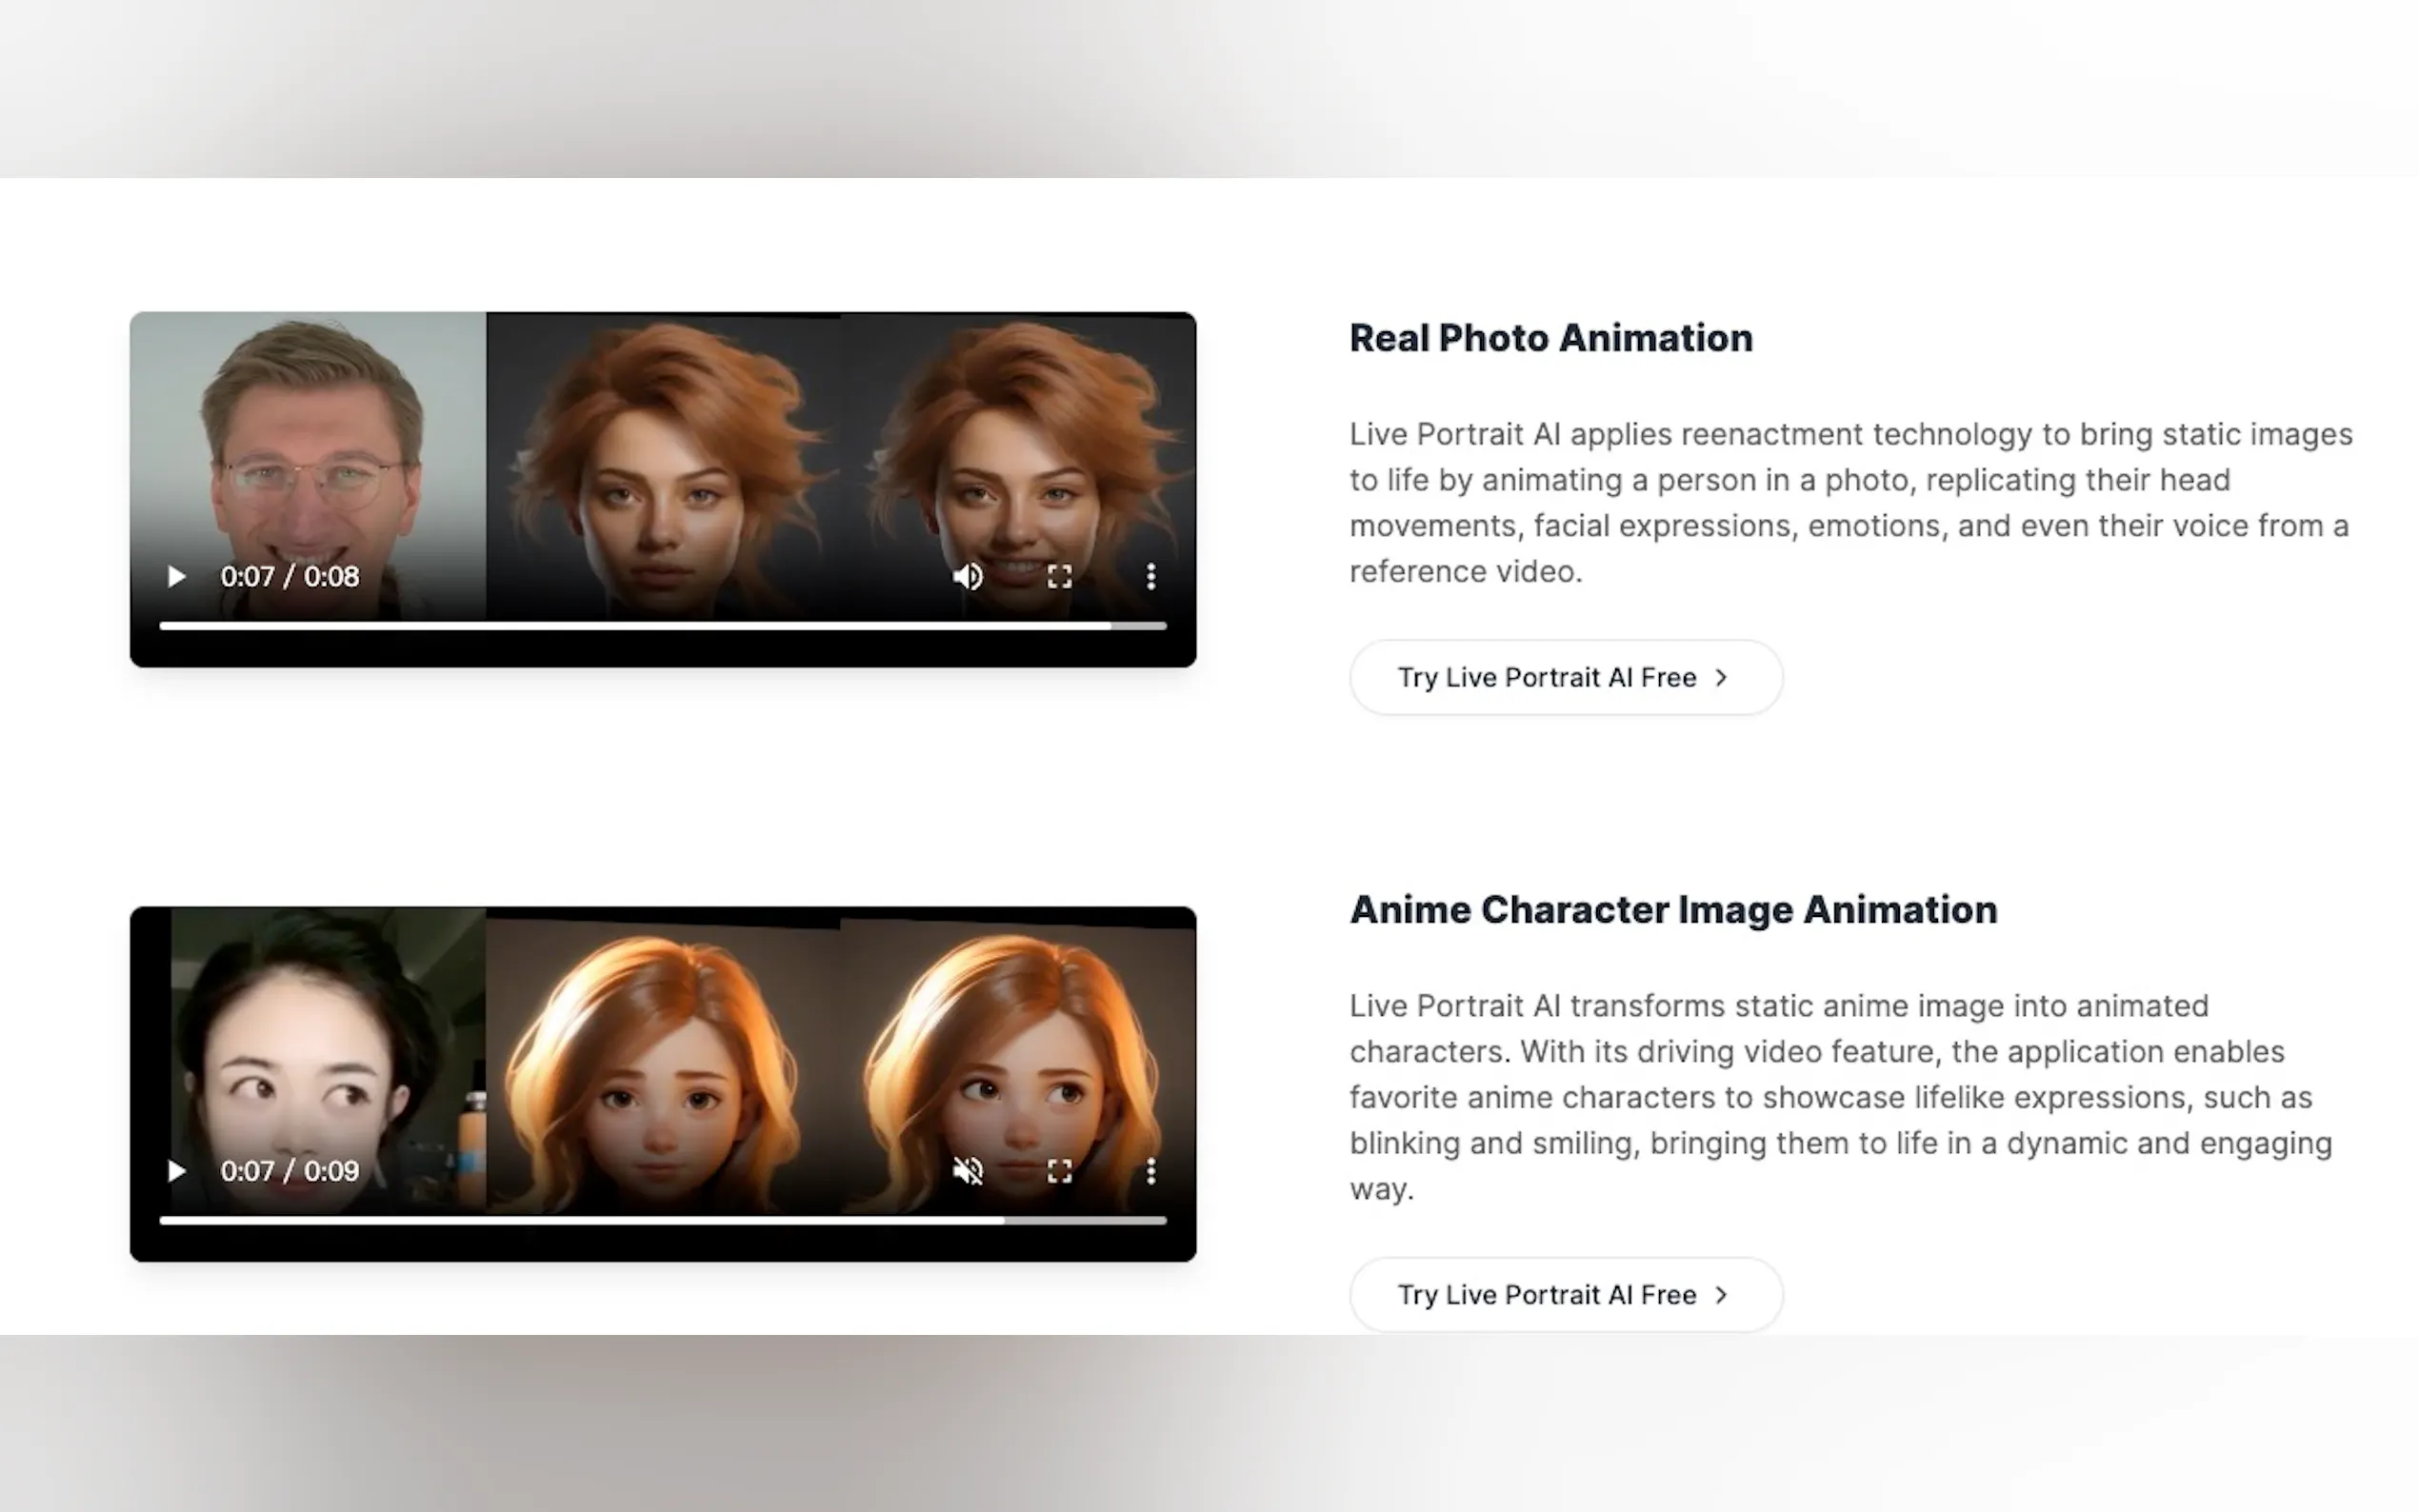Seek in the top video progress bar
The width and height of the screenshot is (2419, 1512).
(x=660, y=626)
